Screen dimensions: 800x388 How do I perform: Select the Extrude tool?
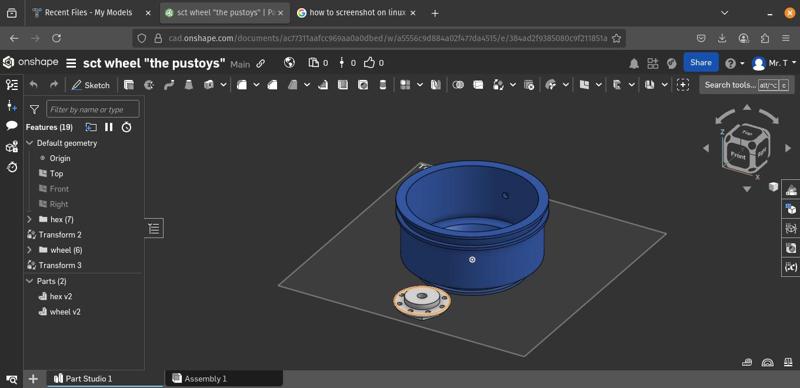(129, 85)
